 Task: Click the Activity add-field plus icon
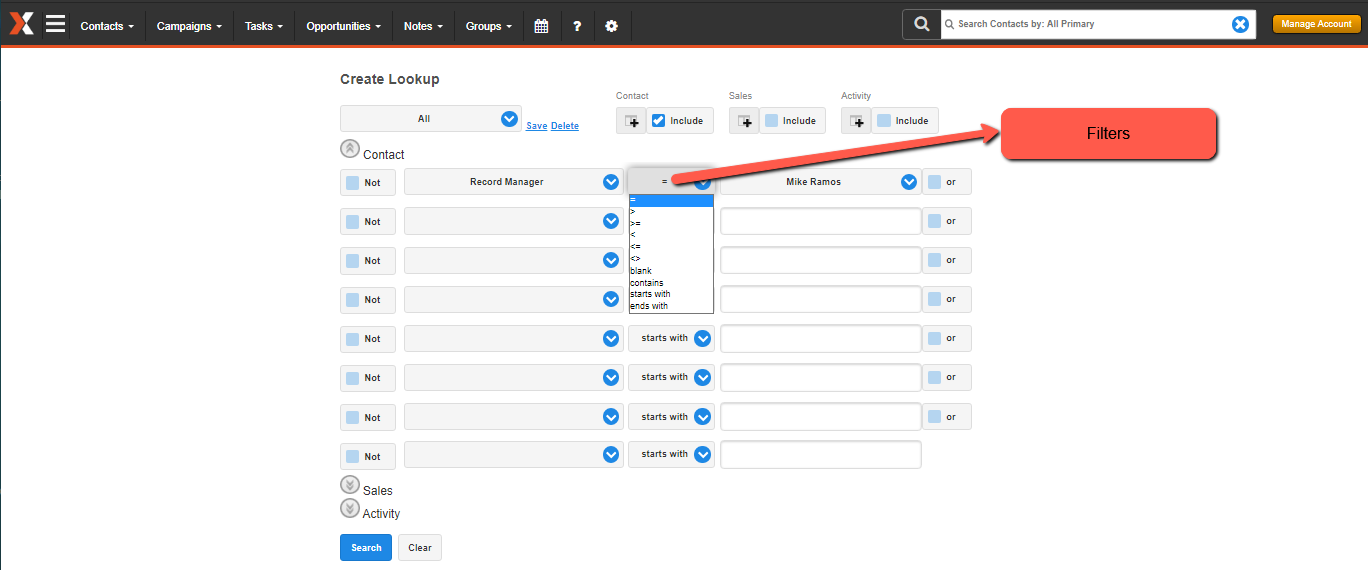(856, 121)
